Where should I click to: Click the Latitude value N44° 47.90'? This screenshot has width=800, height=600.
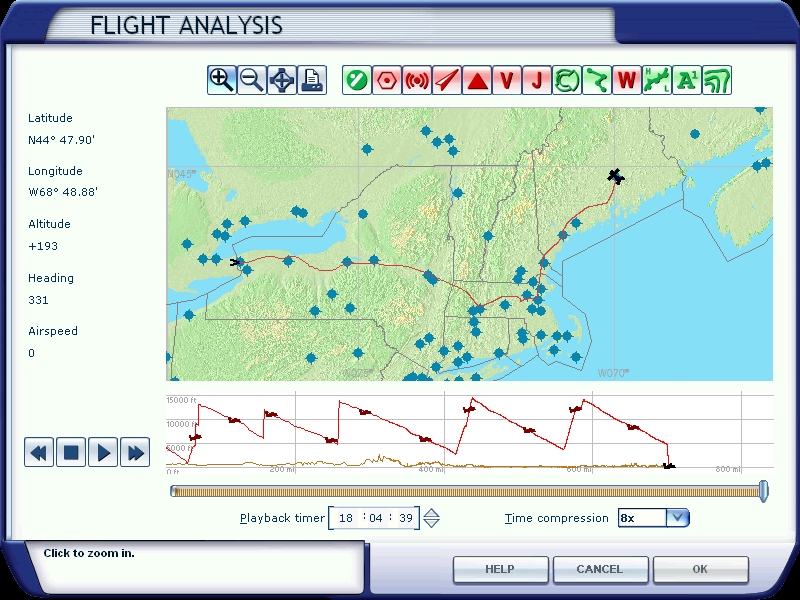(x=62, y=140)
